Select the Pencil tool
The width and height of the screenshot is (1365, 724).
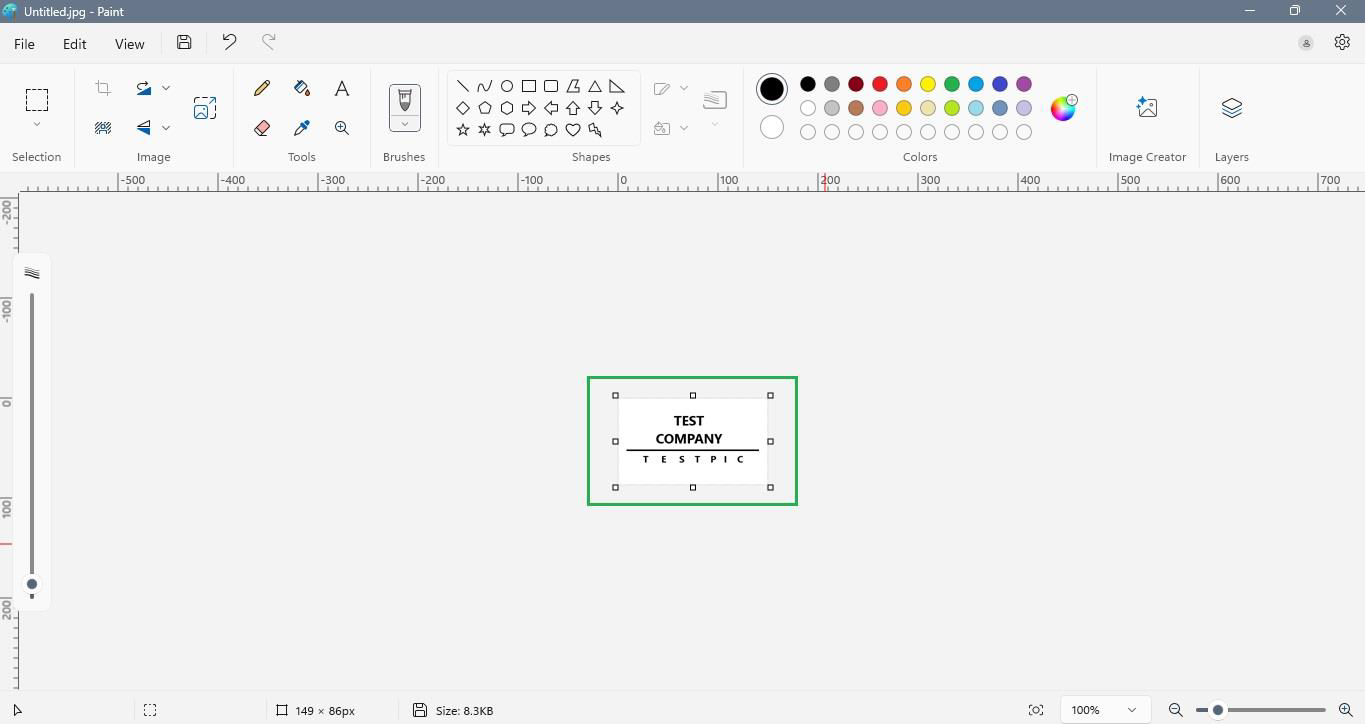coord(262,88)
